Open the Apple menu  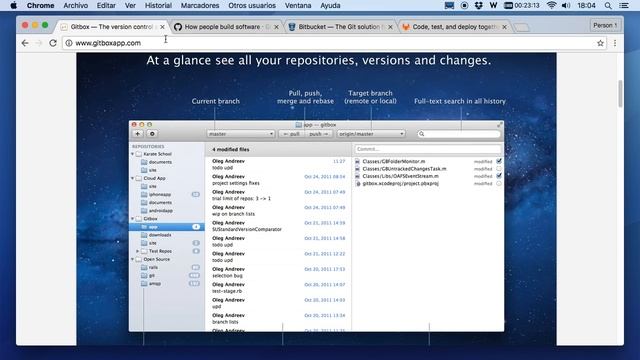13,5
